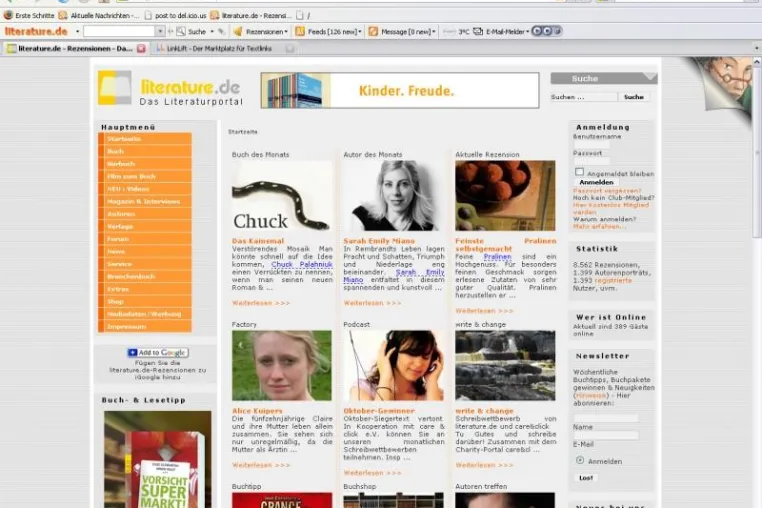Screen dimensions: 762x508
Task: Open Shop in the Hauptmenü
Action: point(145,301)
